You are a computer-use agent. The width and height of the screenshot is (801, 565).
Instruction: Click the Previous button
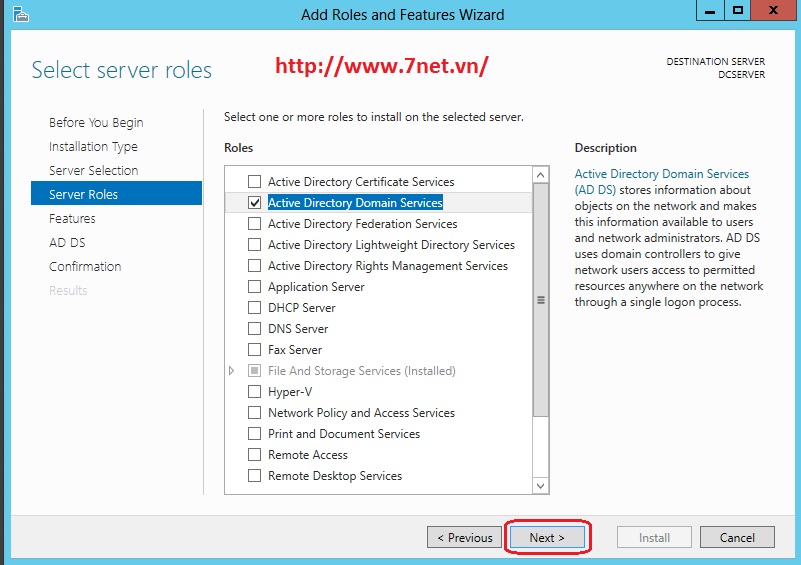[464, 537]
